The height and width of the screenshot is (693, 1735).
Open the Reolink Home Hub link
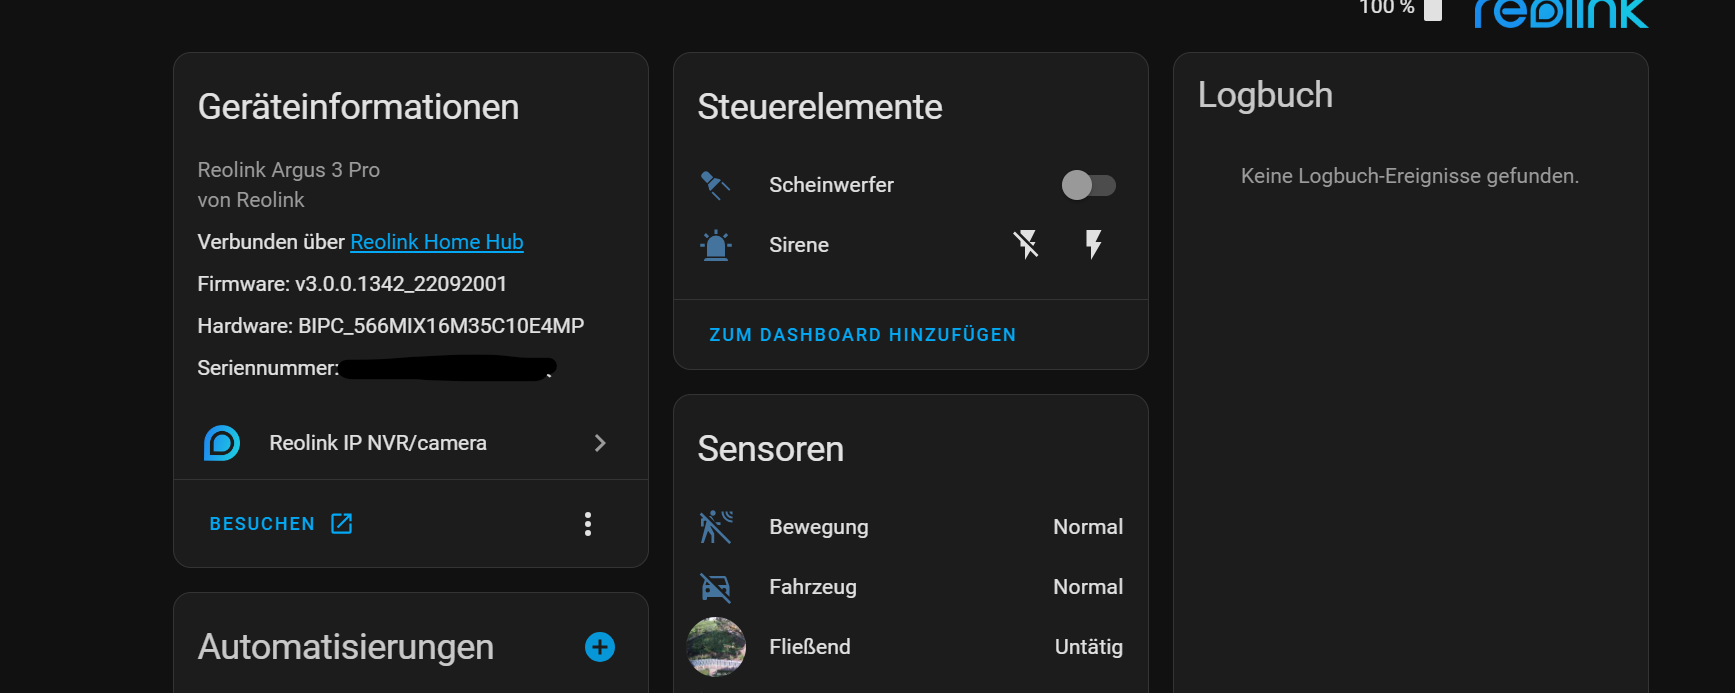pos(437,242)
